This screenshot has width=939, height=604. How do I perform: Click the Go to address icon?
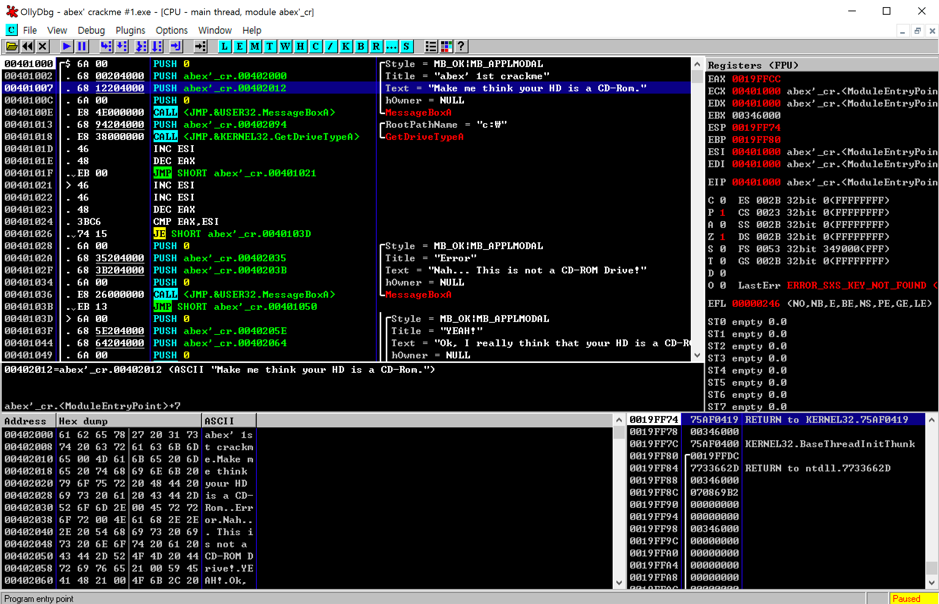coord(200,46)
